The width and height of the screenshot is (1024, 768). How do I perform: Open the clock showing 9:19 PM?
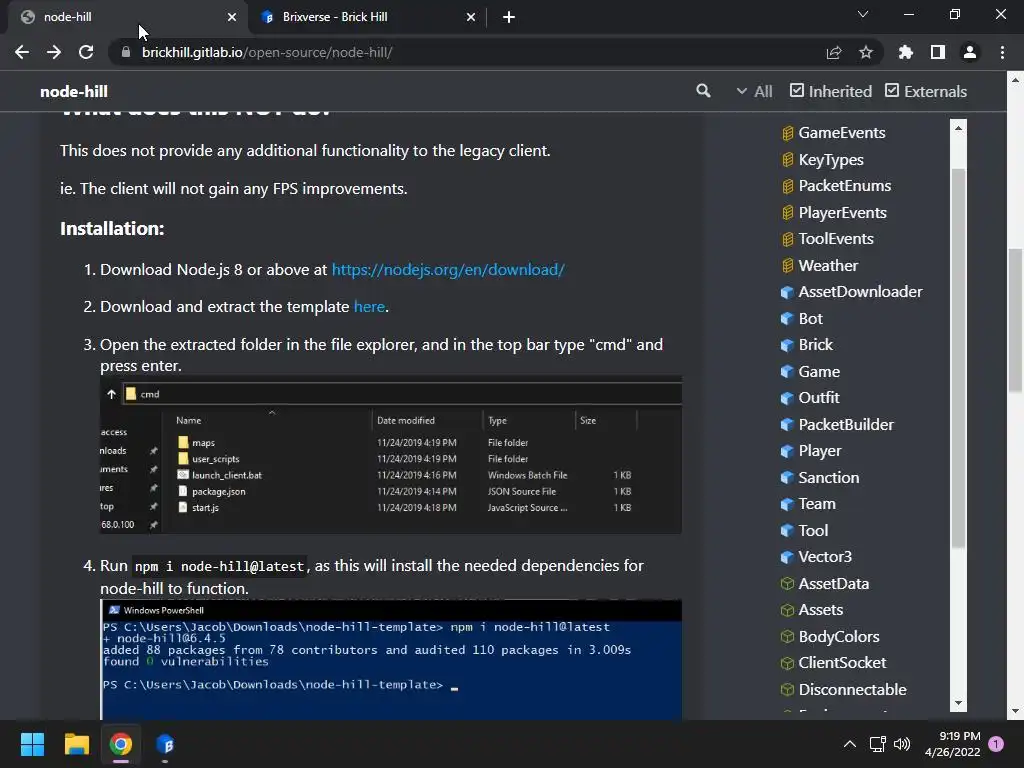[953, 744]
